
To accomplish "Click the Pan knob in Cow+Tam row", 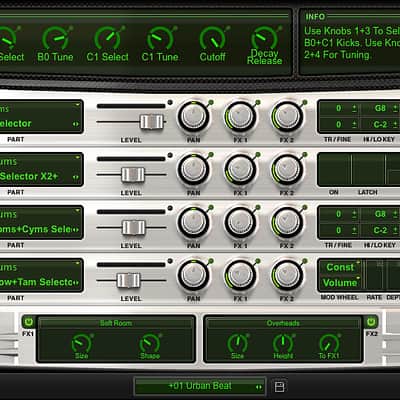I will point(193,276).
